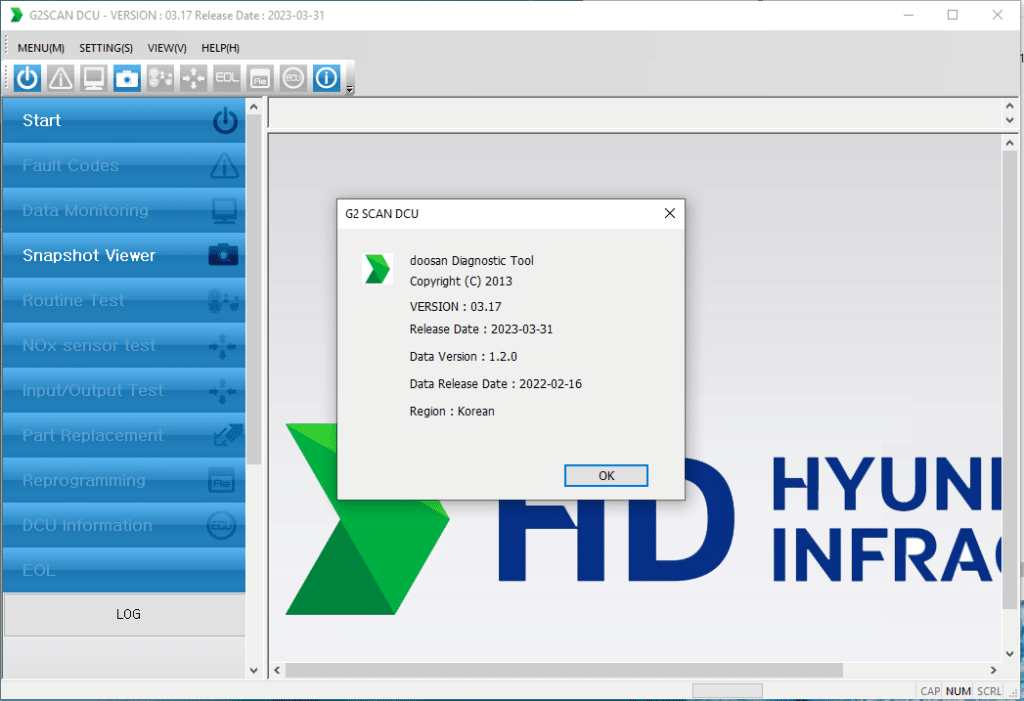Click the Routine Test toolbar icon

pos(160,78)
